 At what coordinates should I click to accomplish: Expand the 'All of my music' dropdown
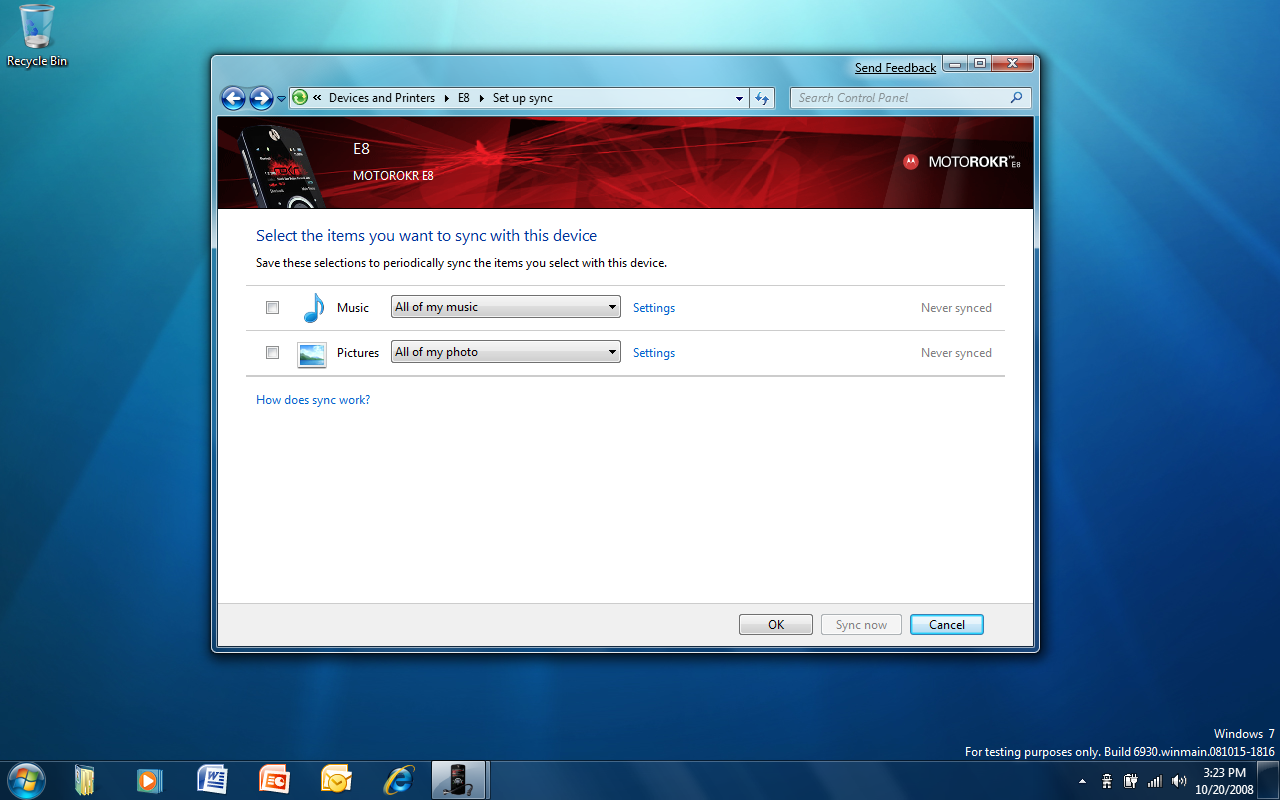click(x=505, y=307)
